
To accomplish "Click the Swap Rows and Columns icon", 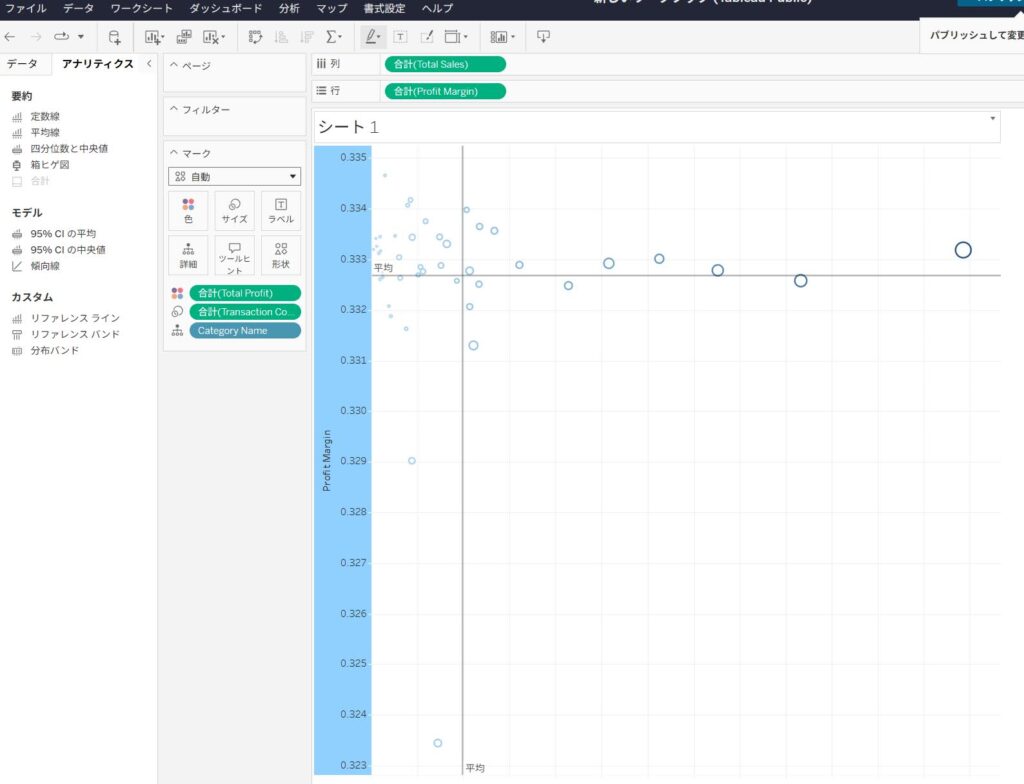I will 255,37.
